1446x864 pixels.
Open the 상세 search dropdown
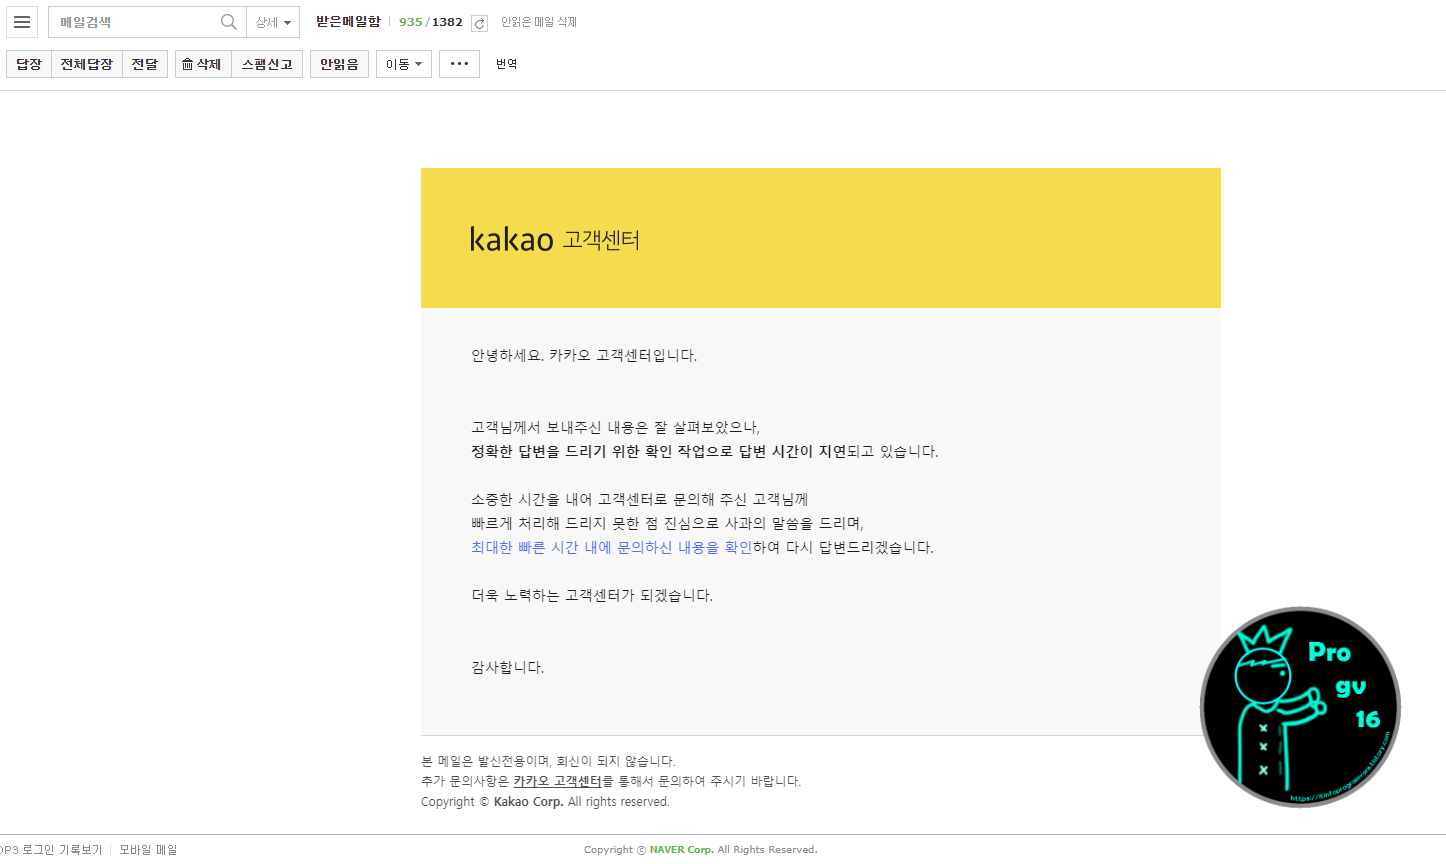(273, 22)
